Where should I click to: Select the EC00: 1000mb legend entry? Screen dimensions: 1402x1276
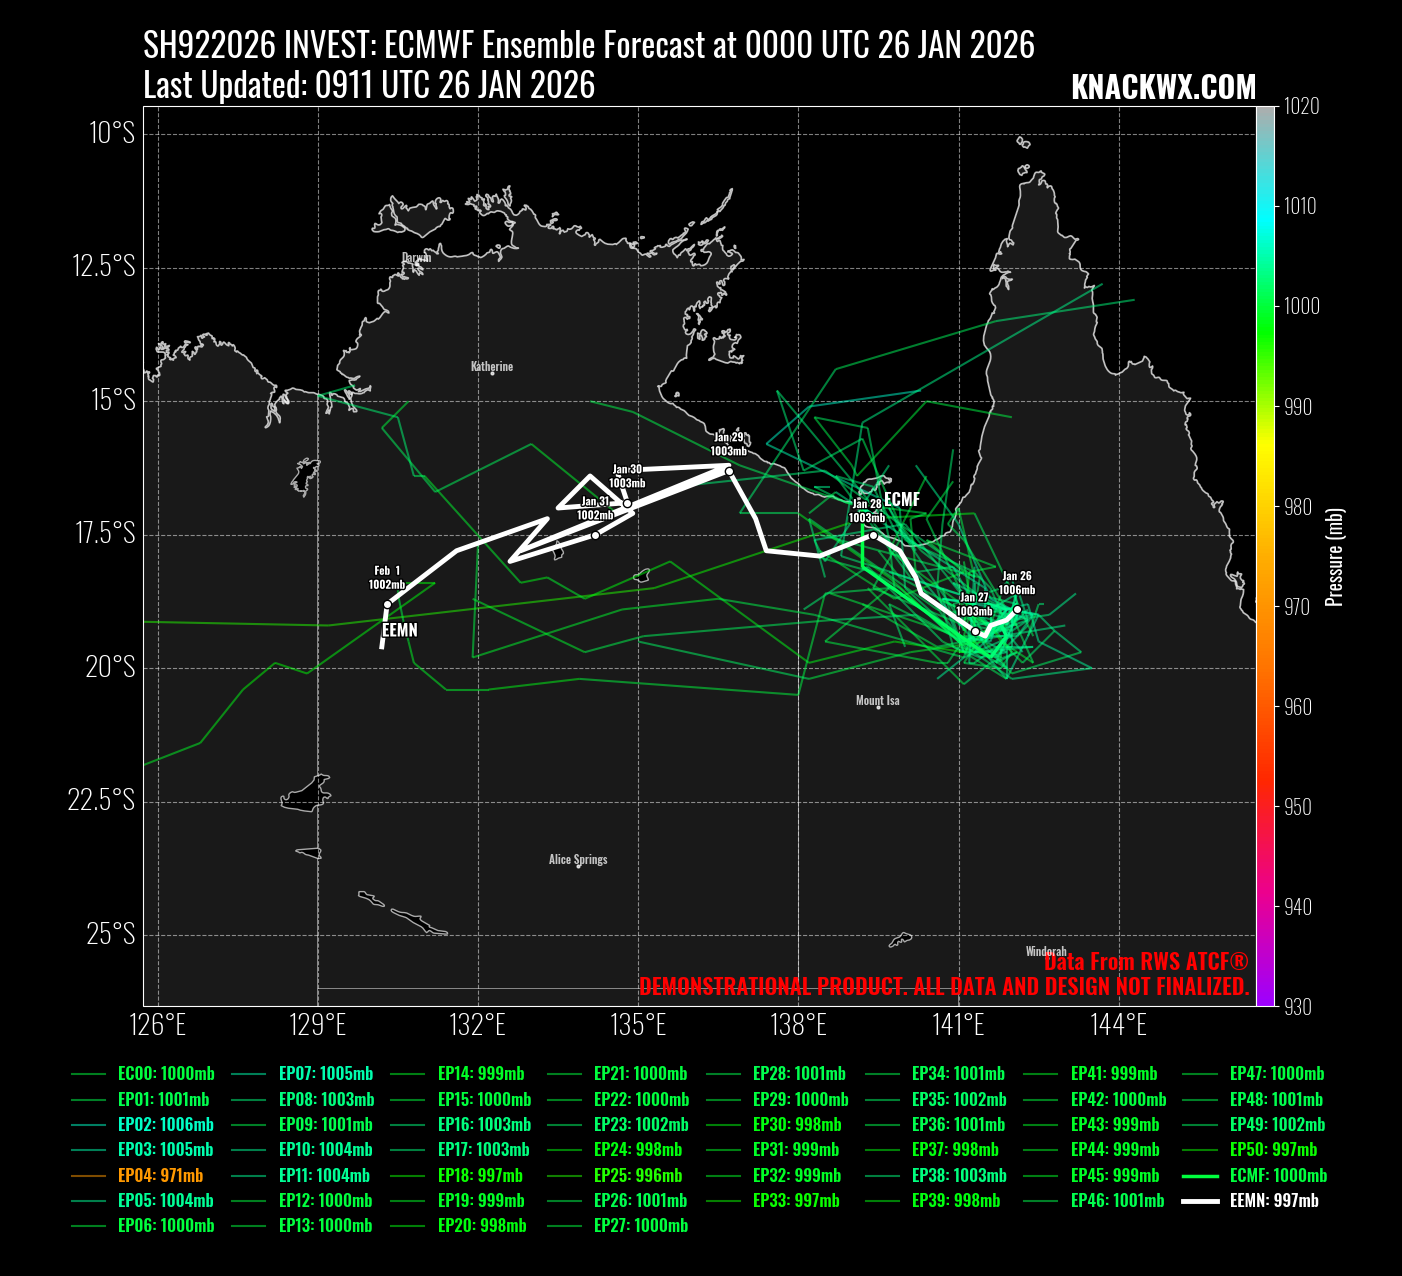click(165, 1074)
